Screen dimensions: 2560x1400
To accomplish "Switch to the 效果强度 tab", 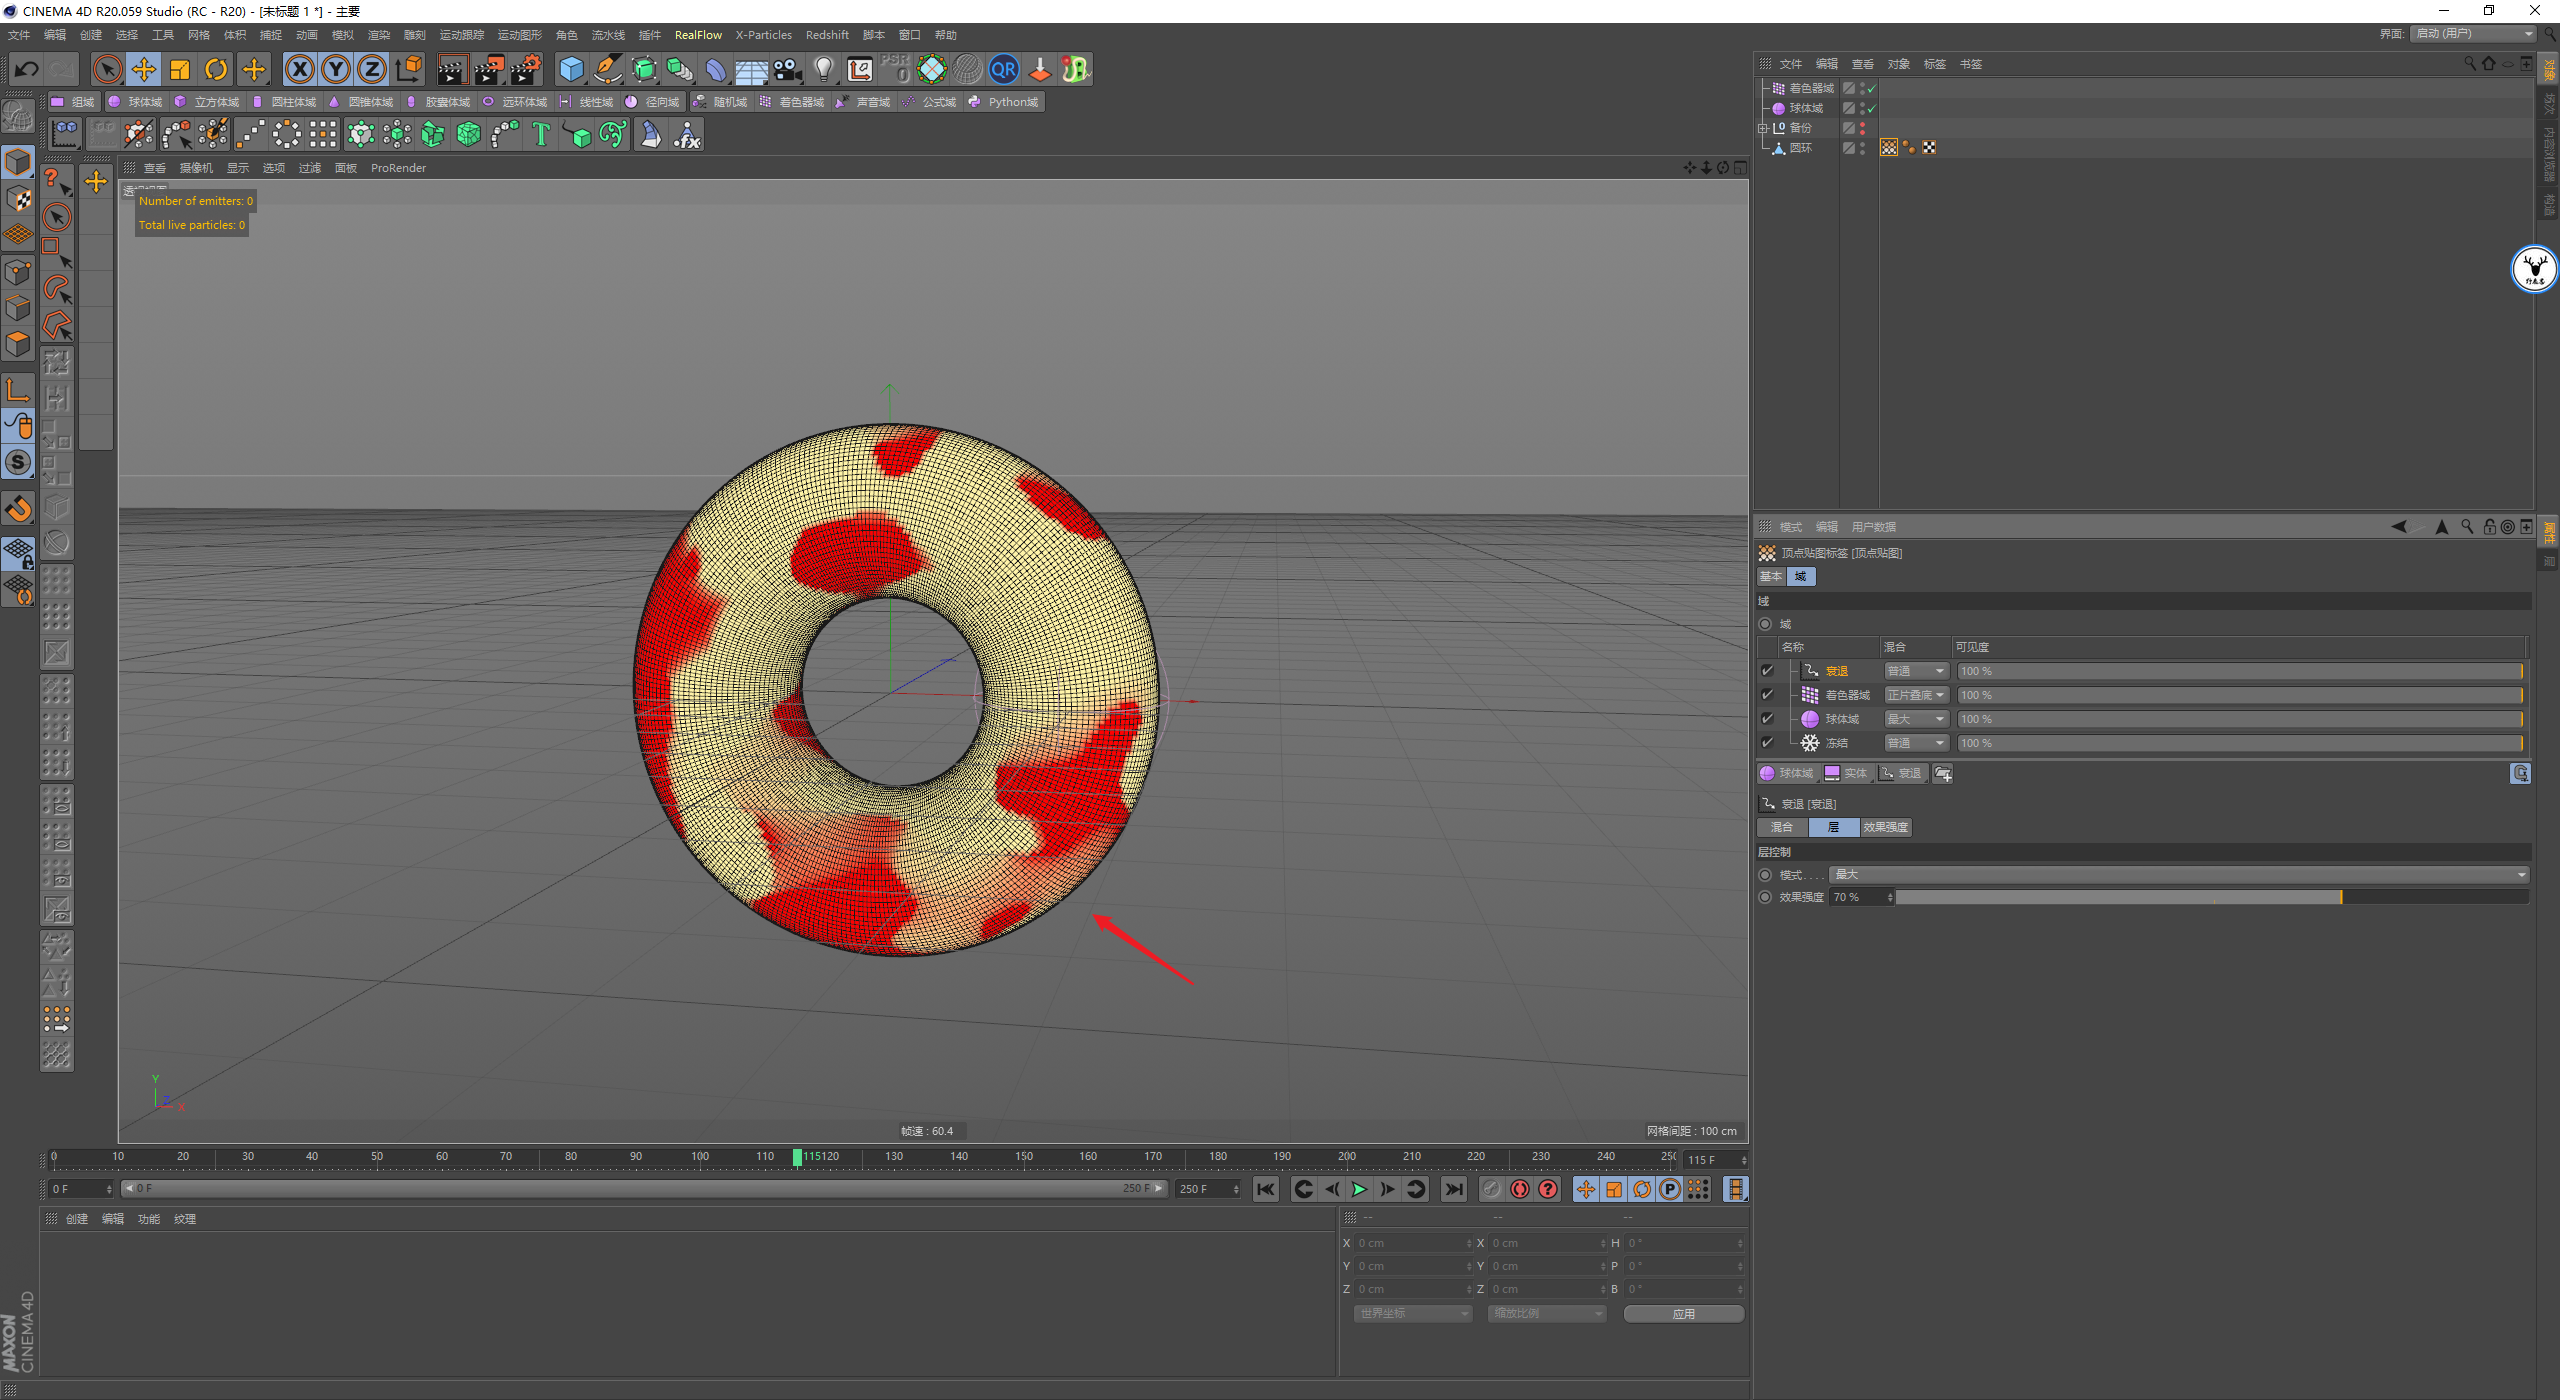I will [x=1885, y=827].
